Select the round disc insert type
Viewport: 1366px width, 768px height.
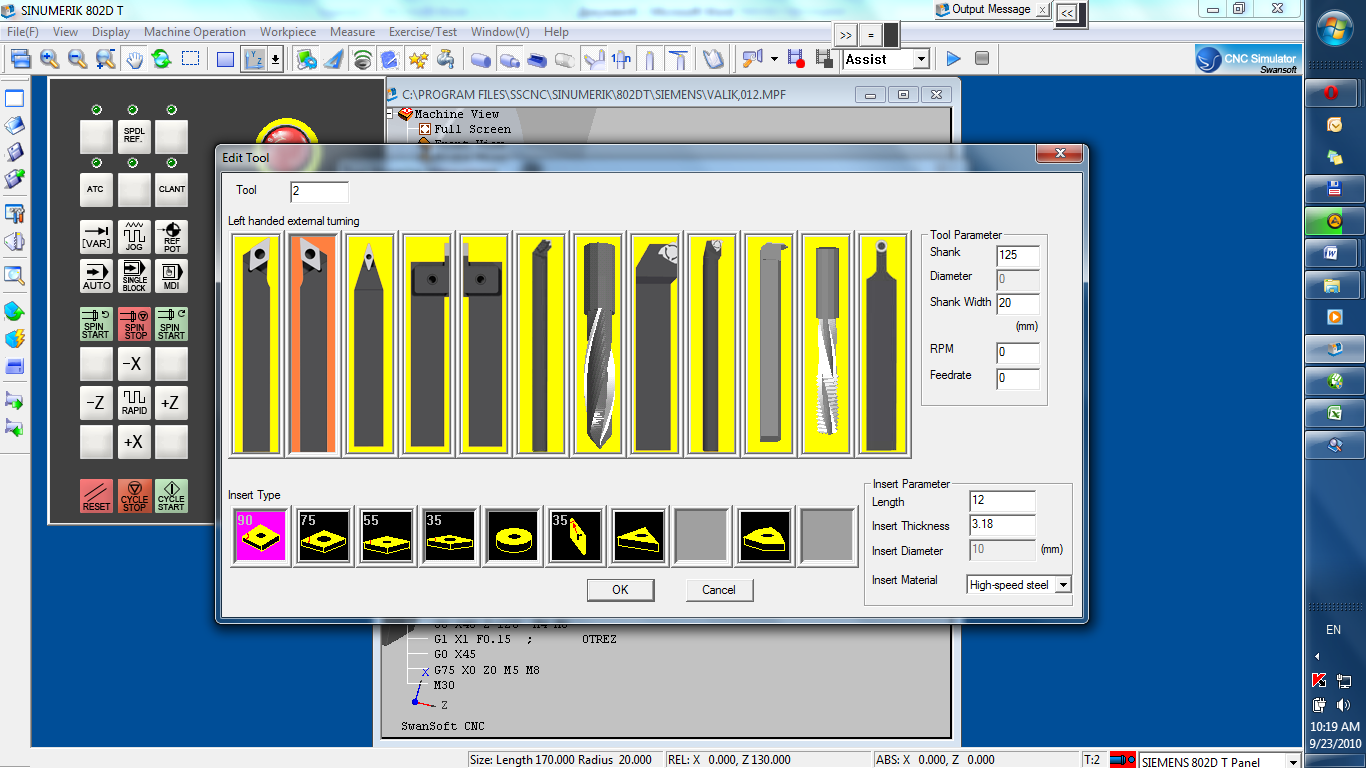513,536
